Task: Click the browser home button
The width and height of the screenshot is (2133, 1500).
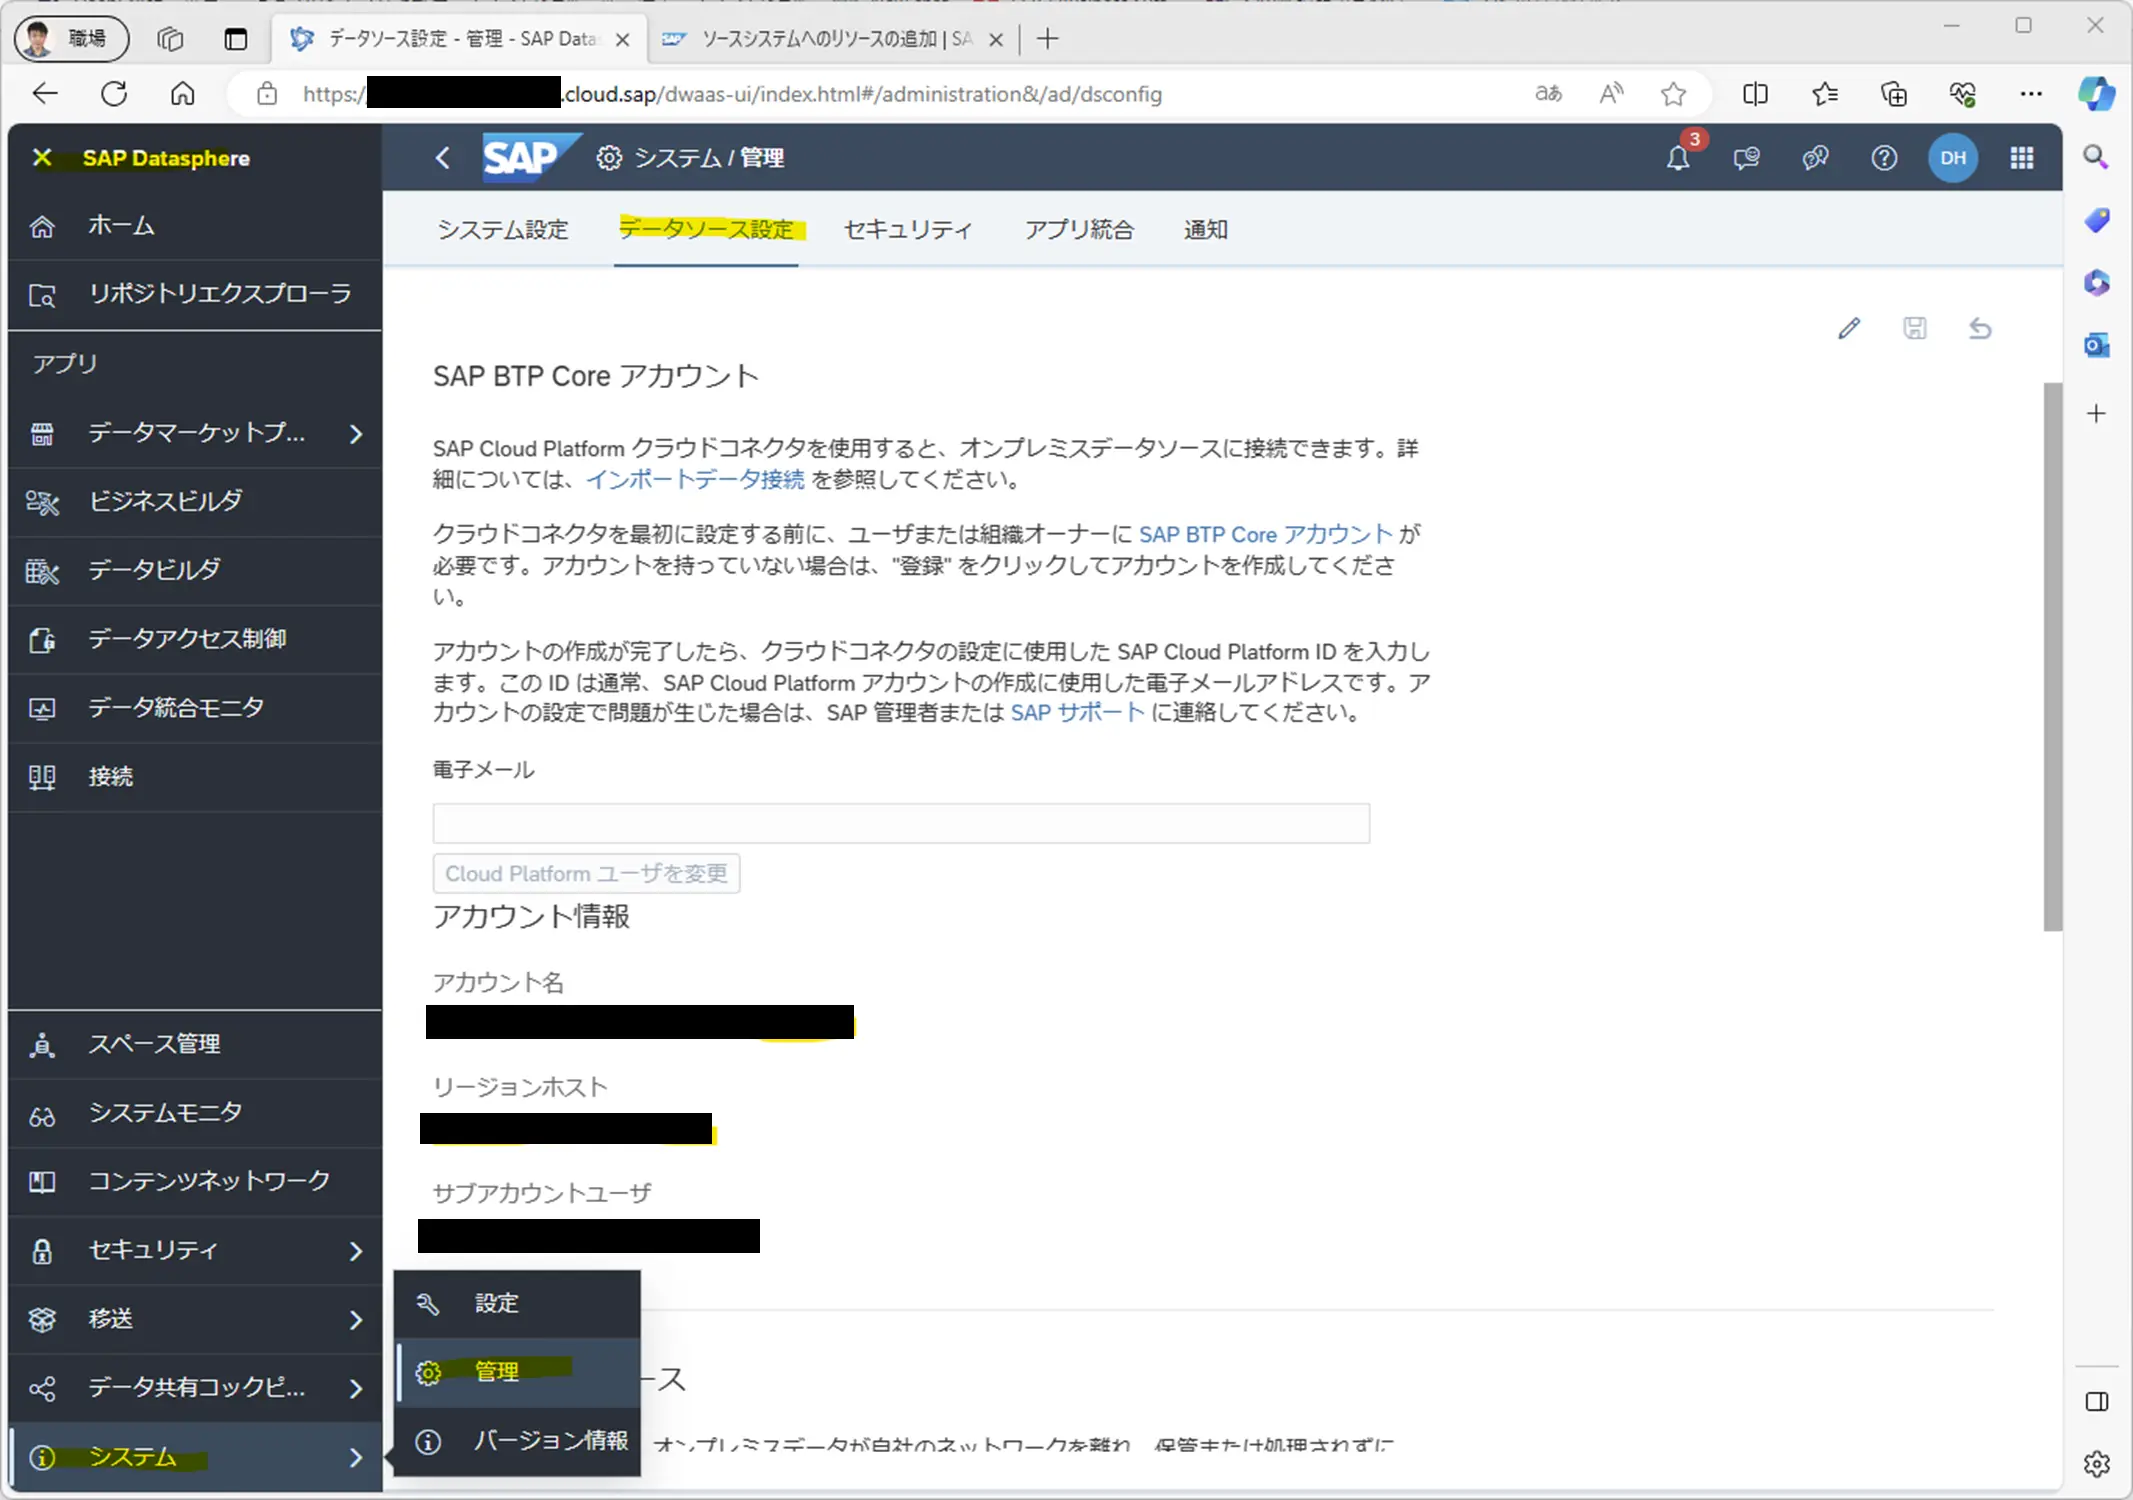Action: pyautogui.click(x=182, y=94)
